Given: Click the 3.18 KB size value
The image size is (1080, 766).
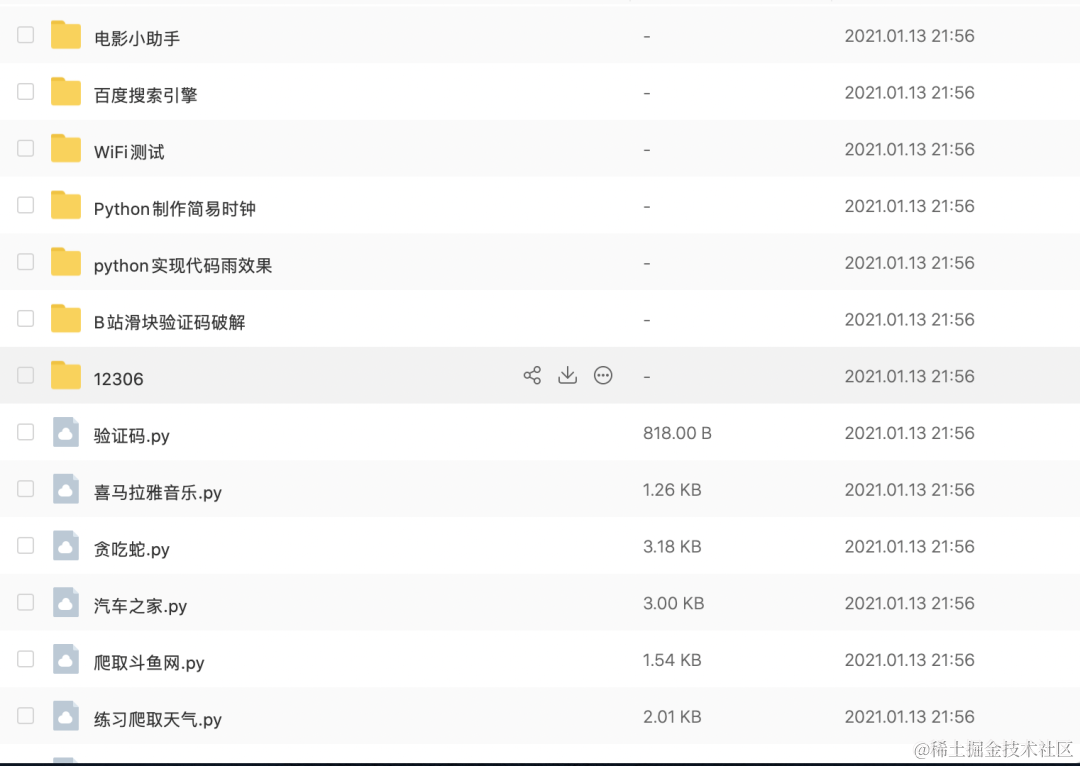Looking at the screenshot, I should (x=672, y=546).
